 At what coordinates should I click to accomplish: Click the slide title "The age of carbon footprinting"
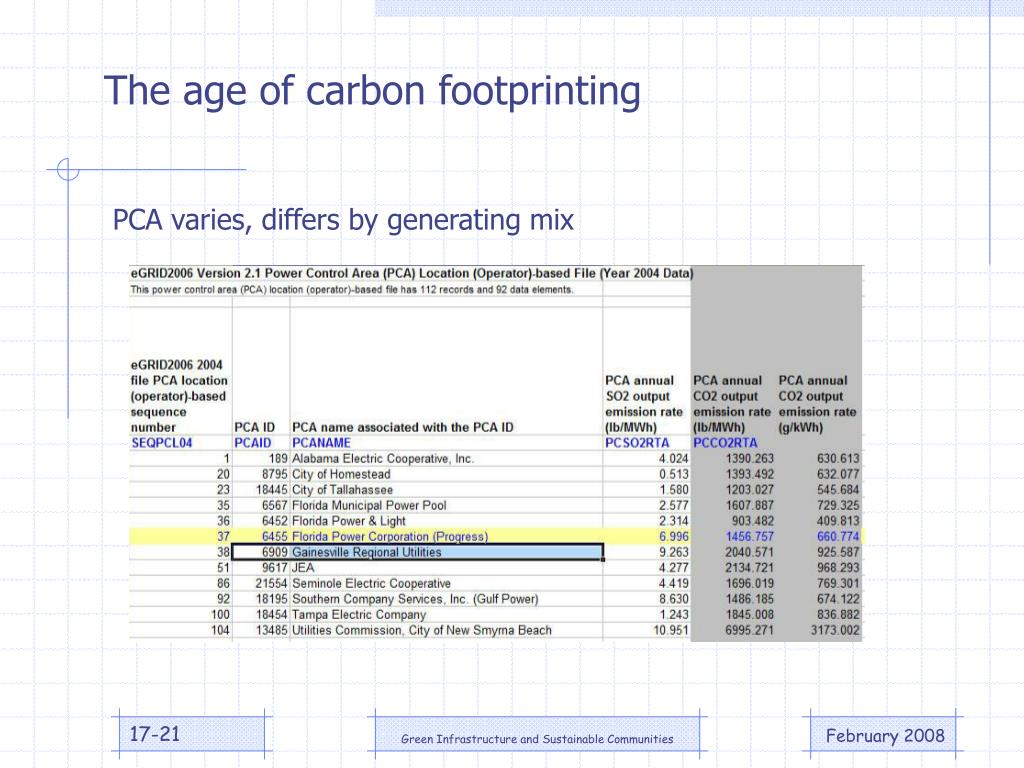pos(372,91)
